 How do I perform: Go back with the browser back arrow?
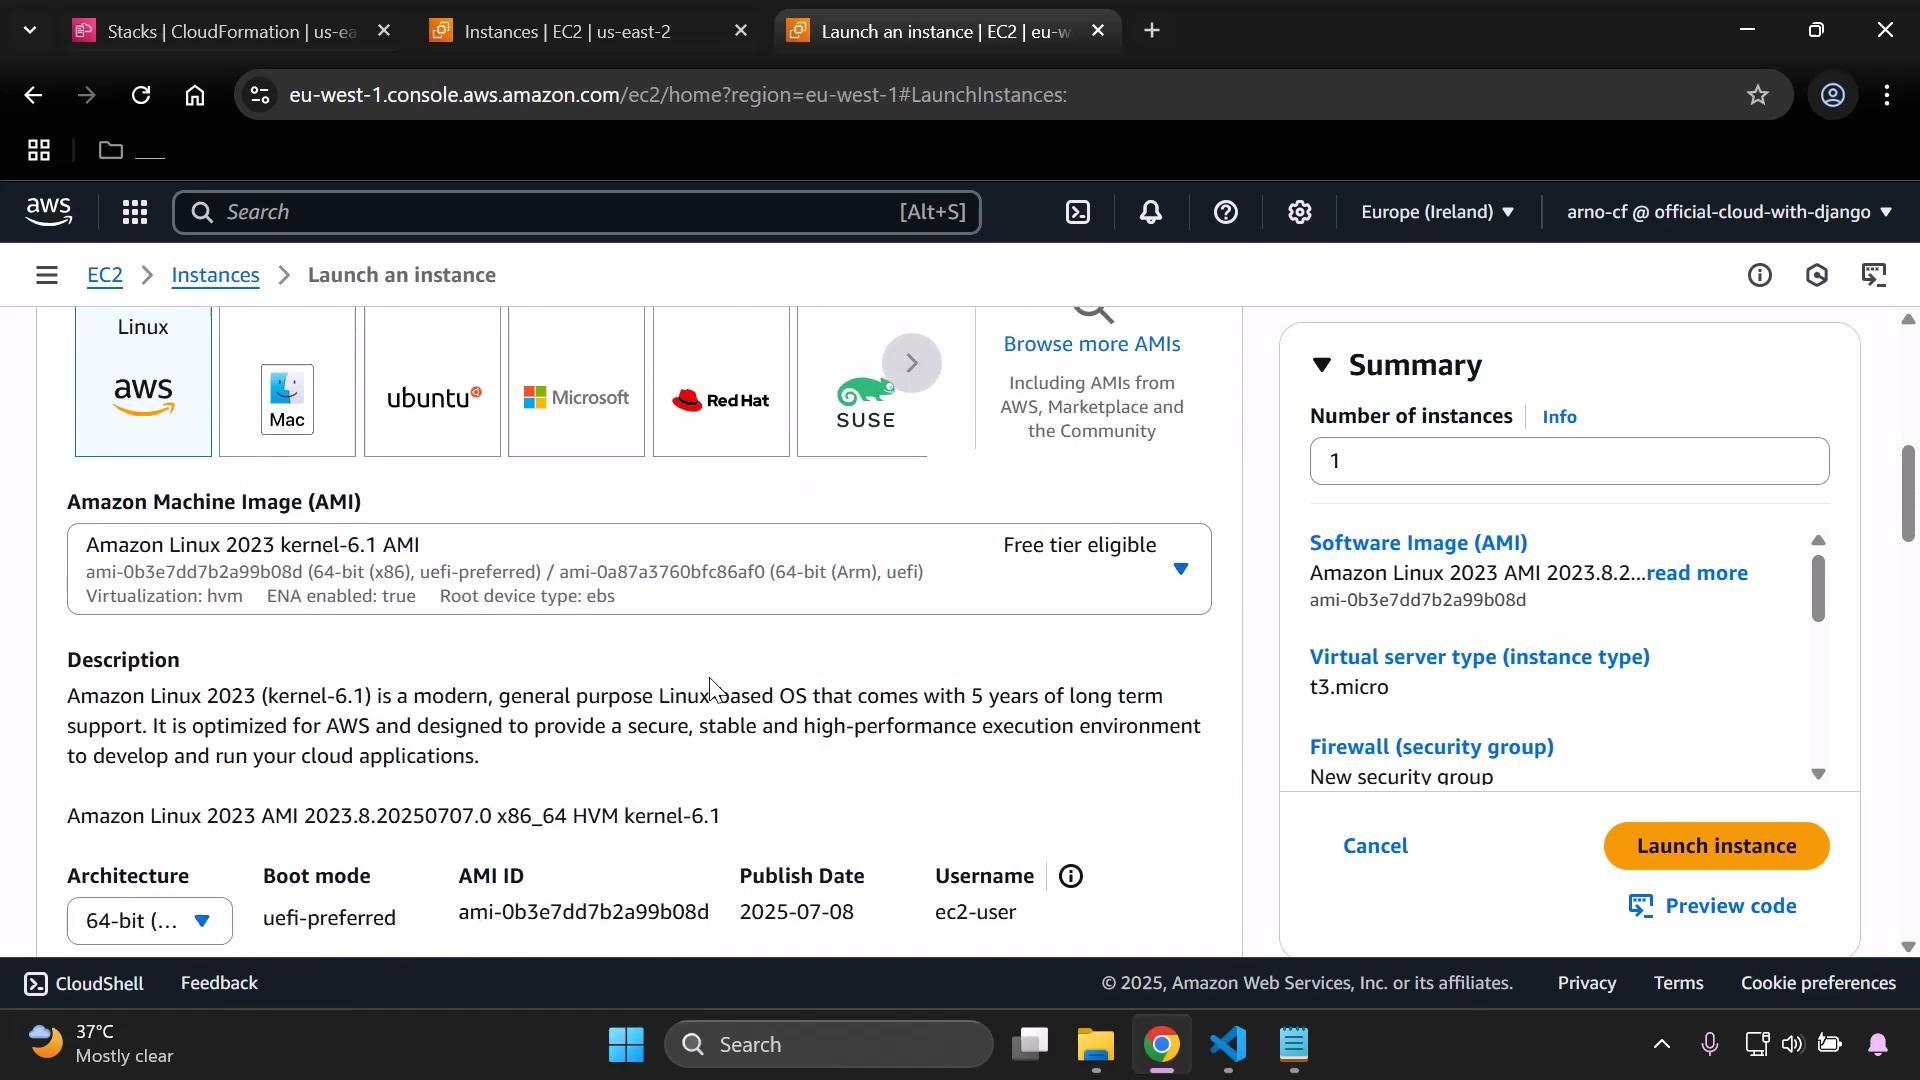(x=32, y=95)
